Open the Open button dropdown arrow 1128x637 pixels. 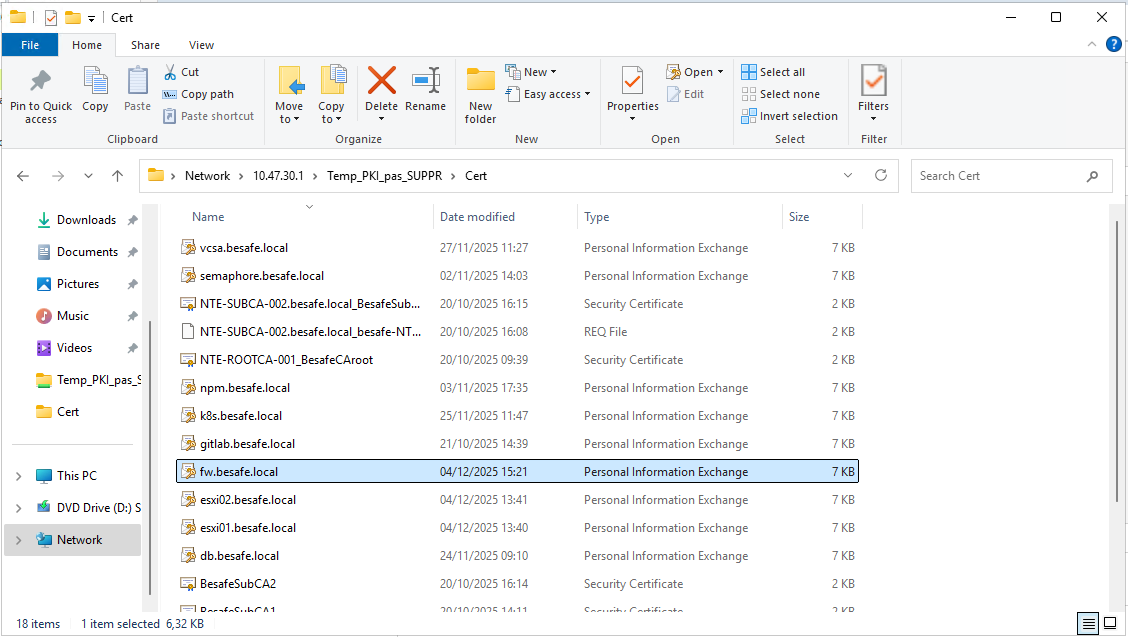pyautogui.click(x=720, y=72)
